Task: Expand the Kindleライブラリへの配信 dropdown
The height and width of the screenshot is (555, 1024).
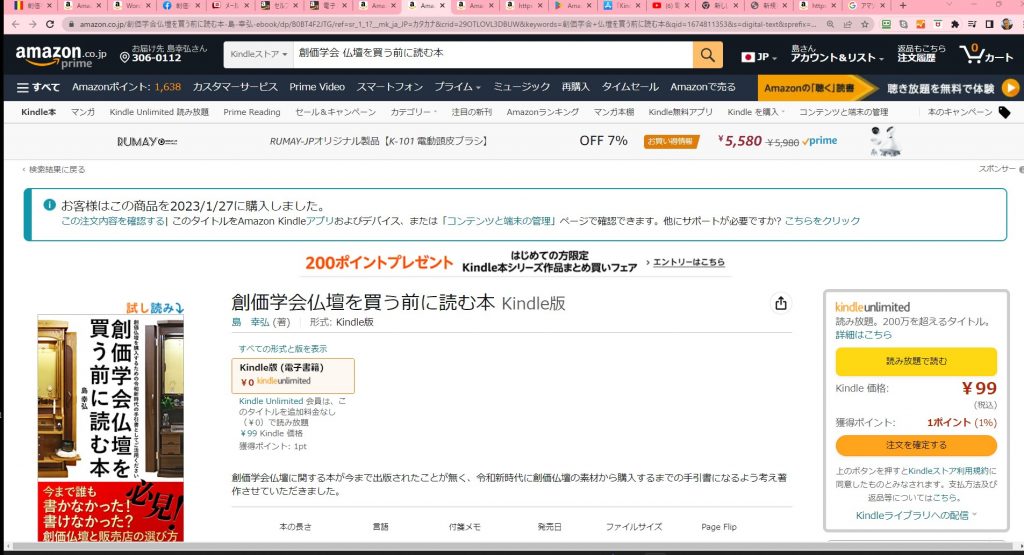Action: 916,515
